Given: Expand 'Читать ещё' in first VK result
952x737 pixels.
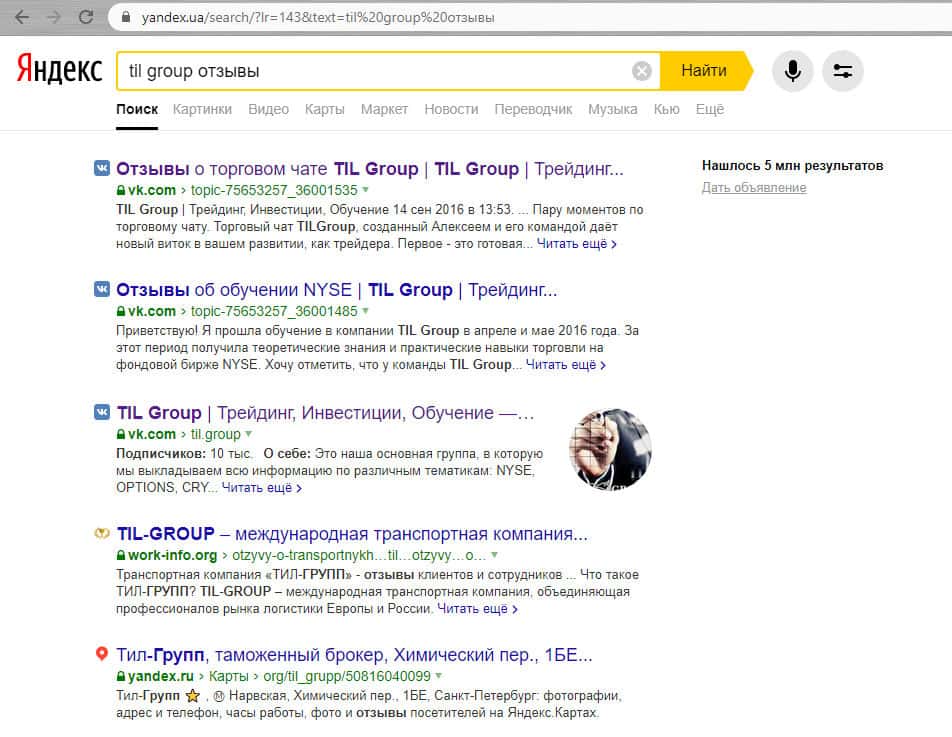Looking at the screenshot, I should (577, 244).
